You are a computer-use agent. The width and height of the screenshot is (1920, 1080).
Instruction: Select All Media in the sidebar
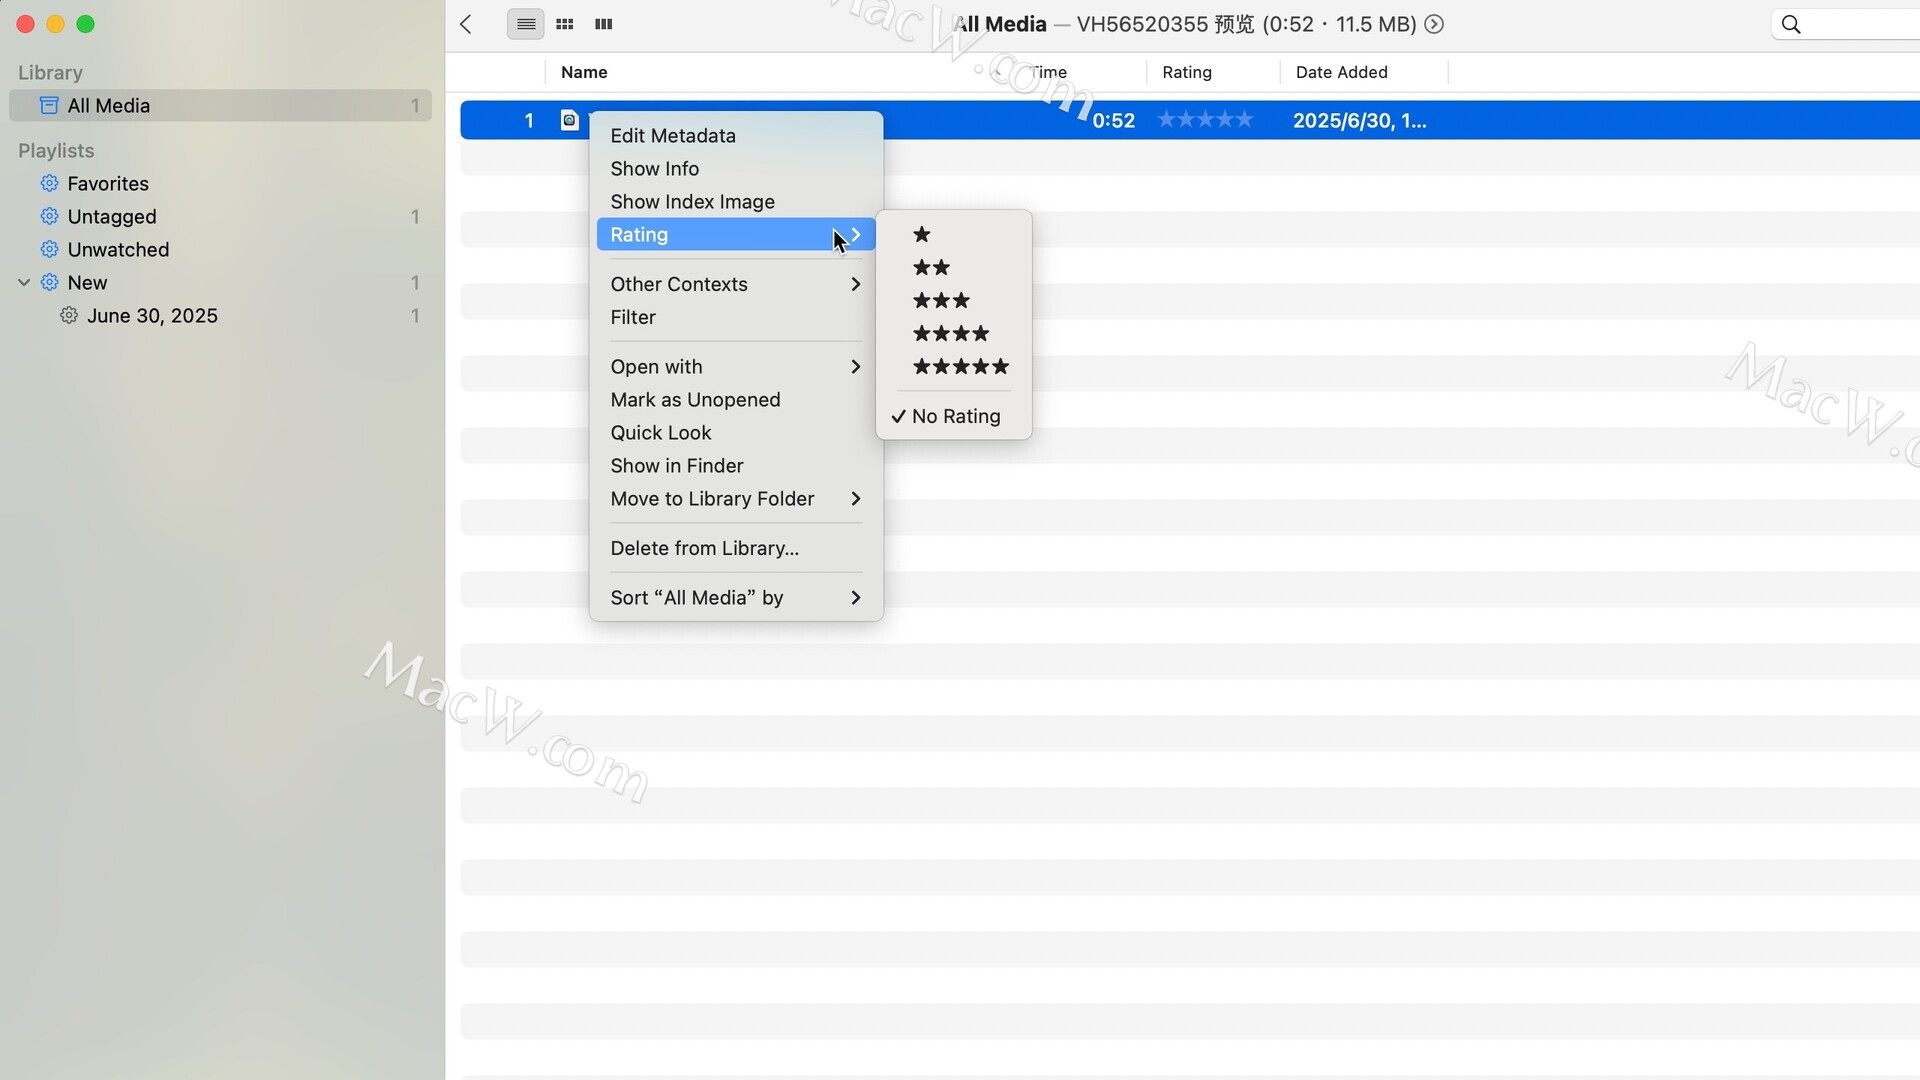[220, 105]
